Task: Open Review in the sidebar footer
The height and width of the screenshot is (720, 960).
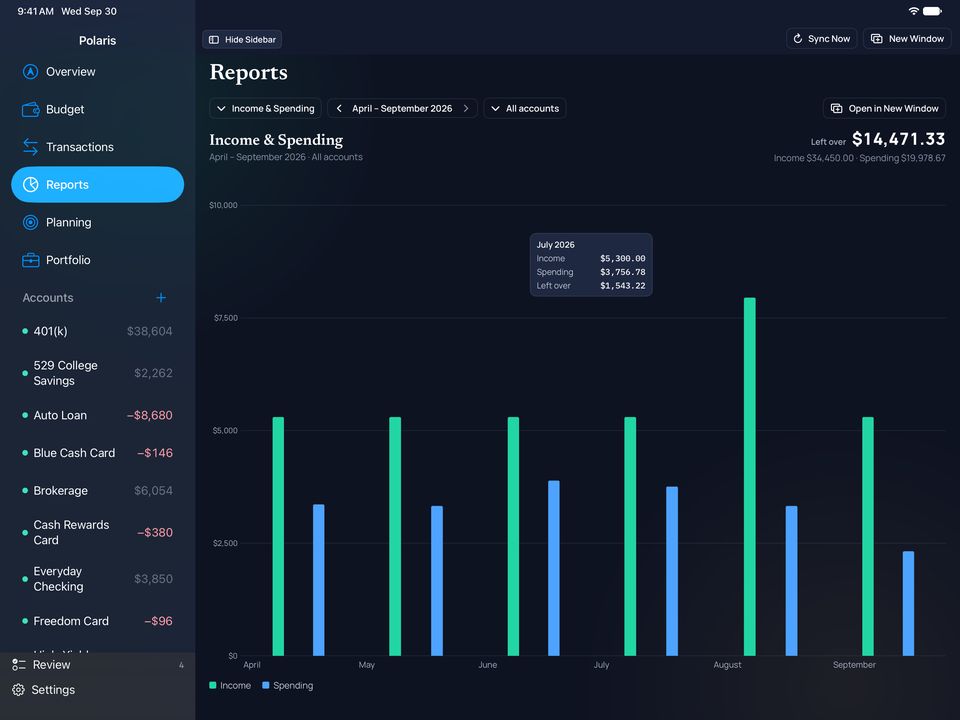Action: [x=97, y=665]
